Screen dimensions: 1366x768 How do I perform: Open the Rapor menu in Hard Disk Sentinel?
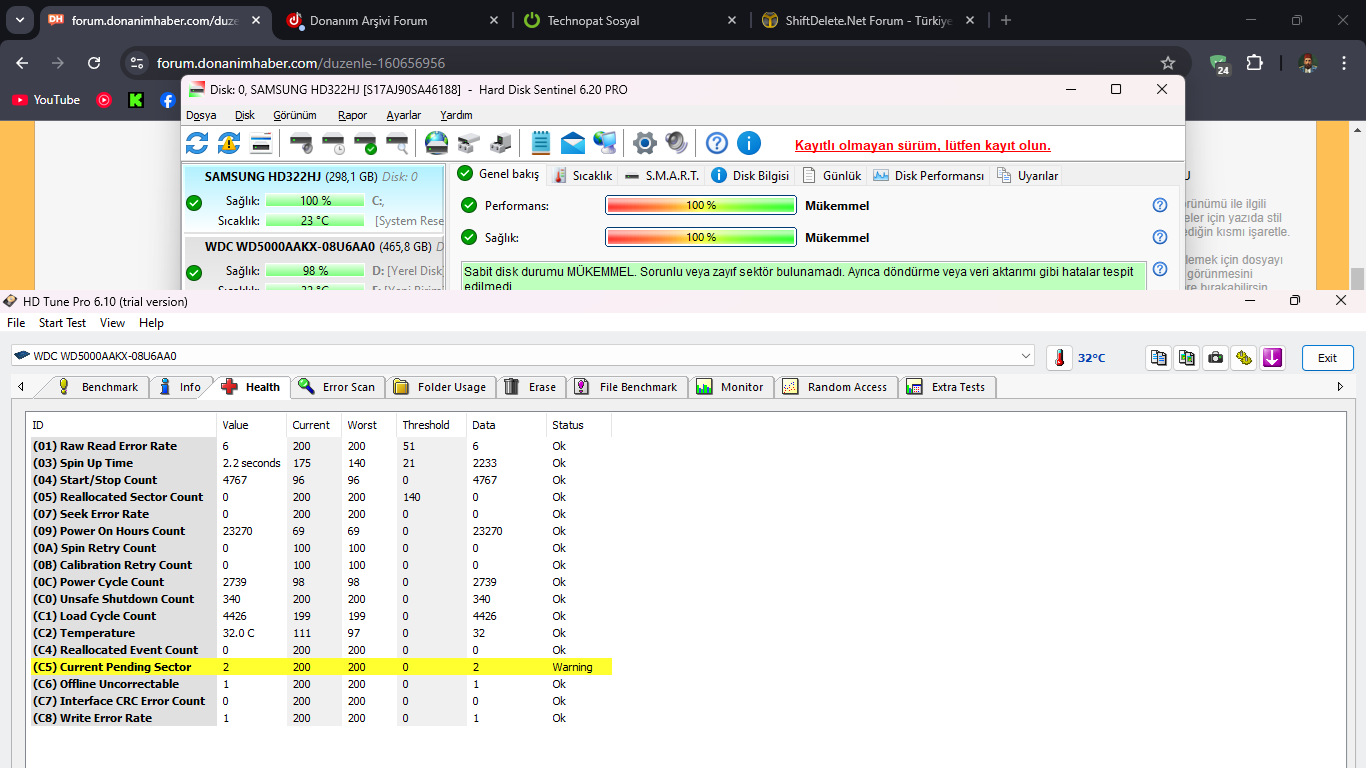(353, 115)
